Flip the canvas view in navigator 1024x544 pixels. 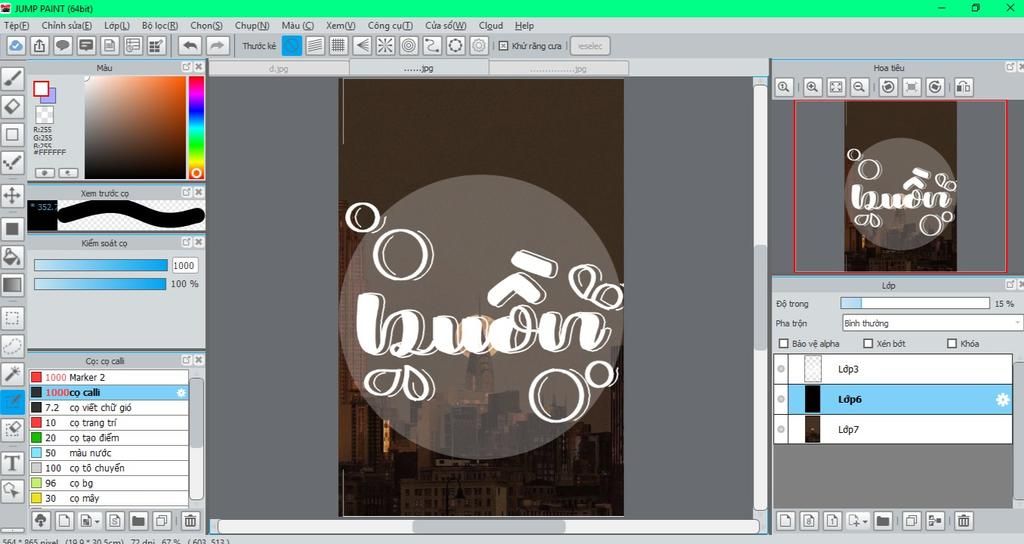963,87
